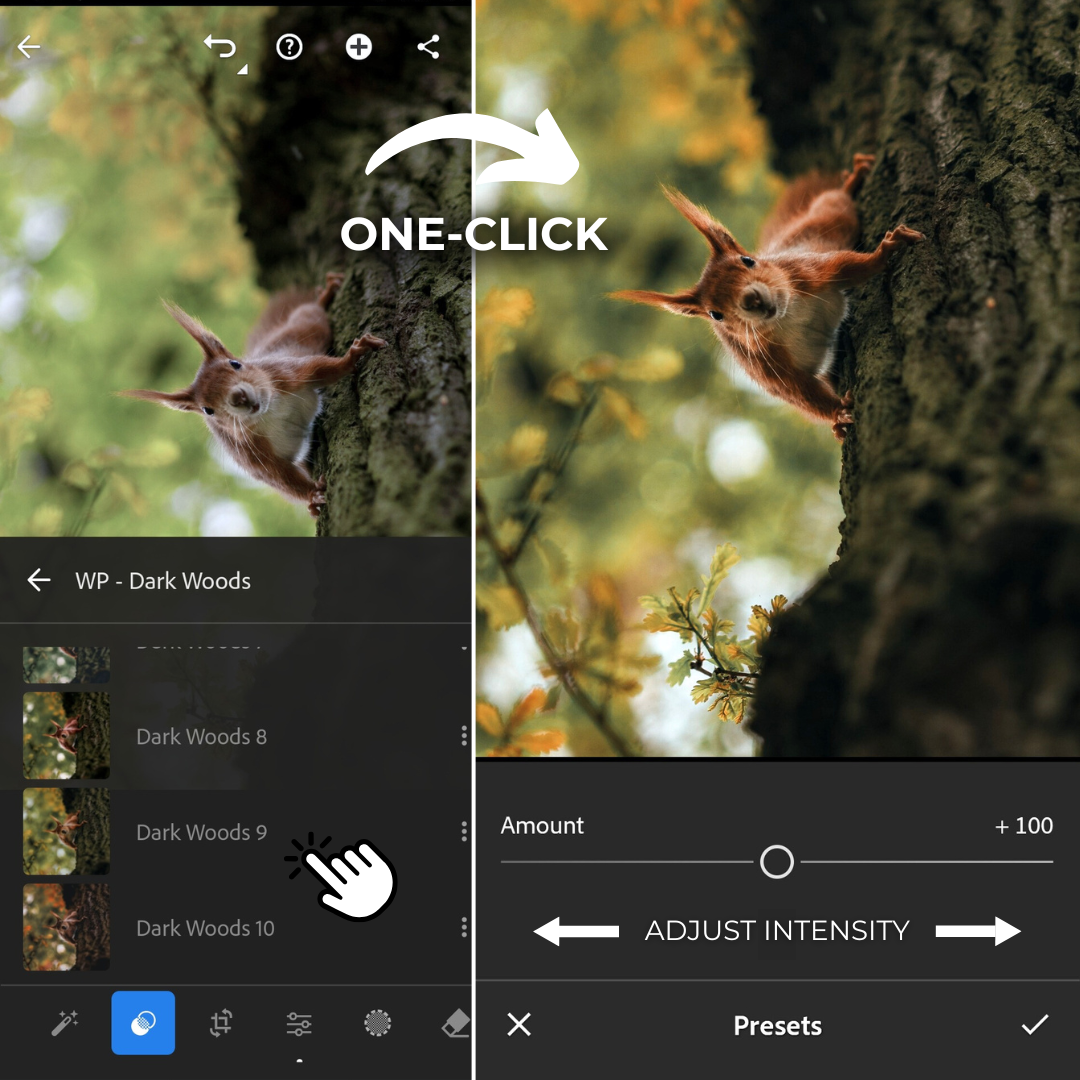Open options menu for Dark Woods 8

click(x=464, y=737)
